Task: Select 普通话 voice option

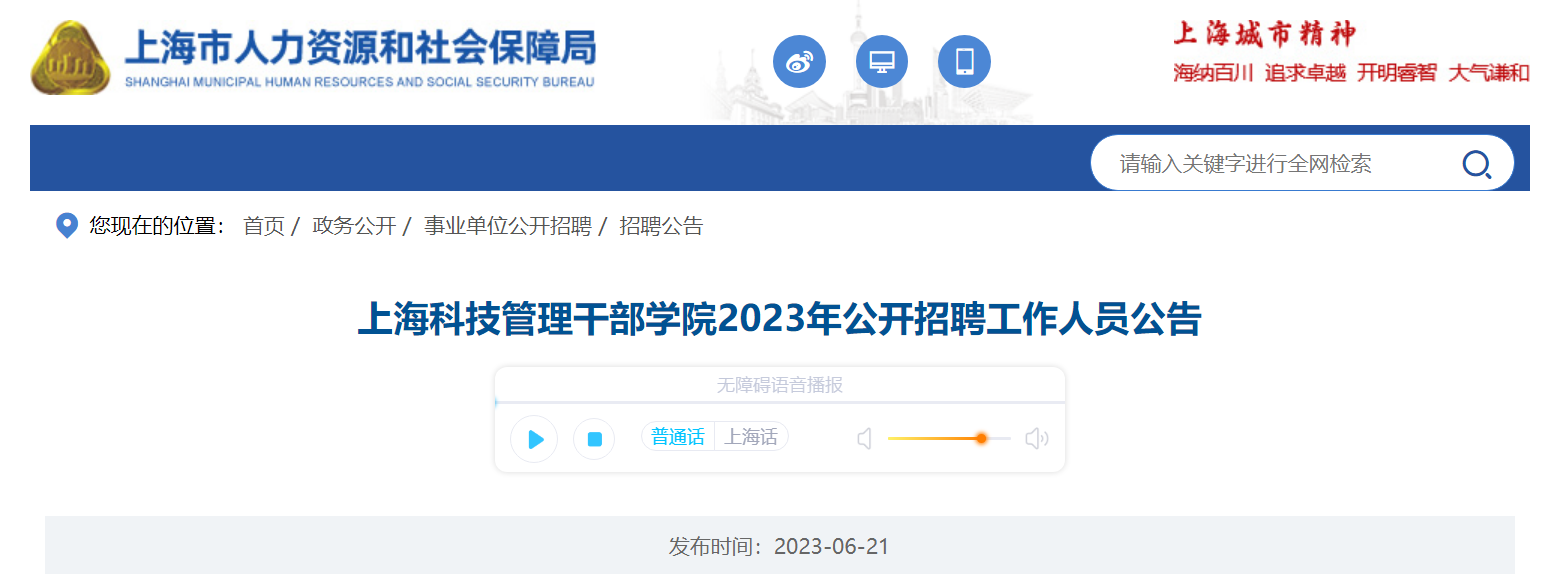Action: 678,437
